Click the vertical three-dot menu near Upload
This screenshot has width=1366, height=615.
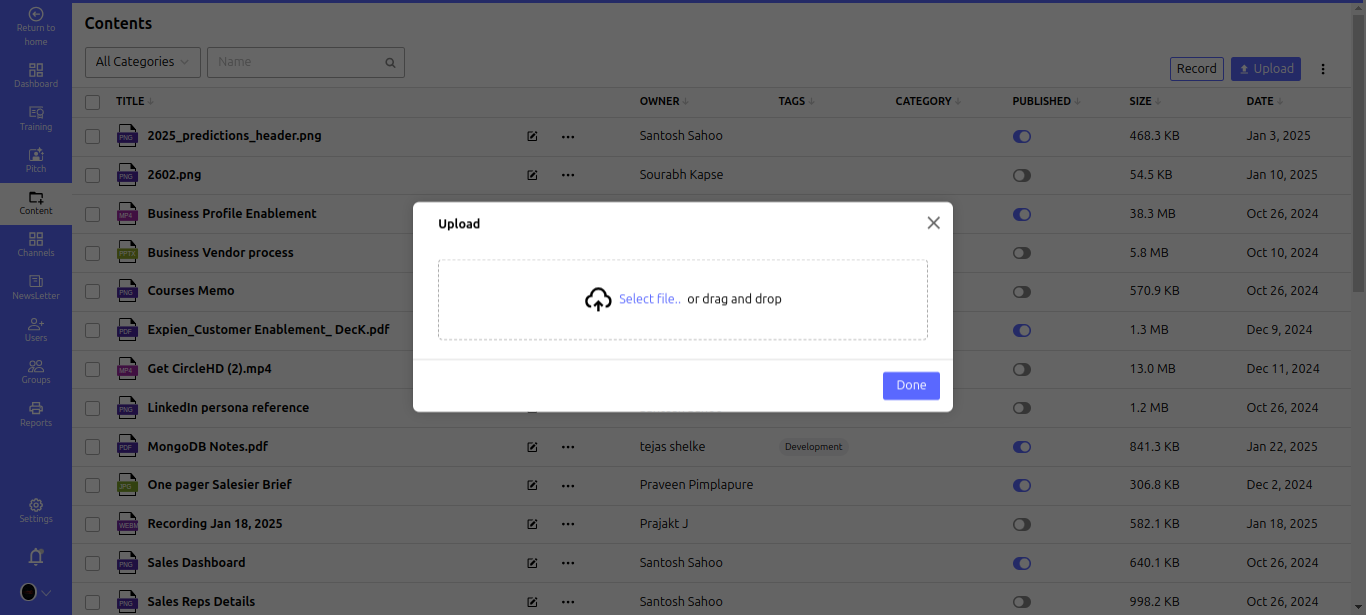[1323, 69]
